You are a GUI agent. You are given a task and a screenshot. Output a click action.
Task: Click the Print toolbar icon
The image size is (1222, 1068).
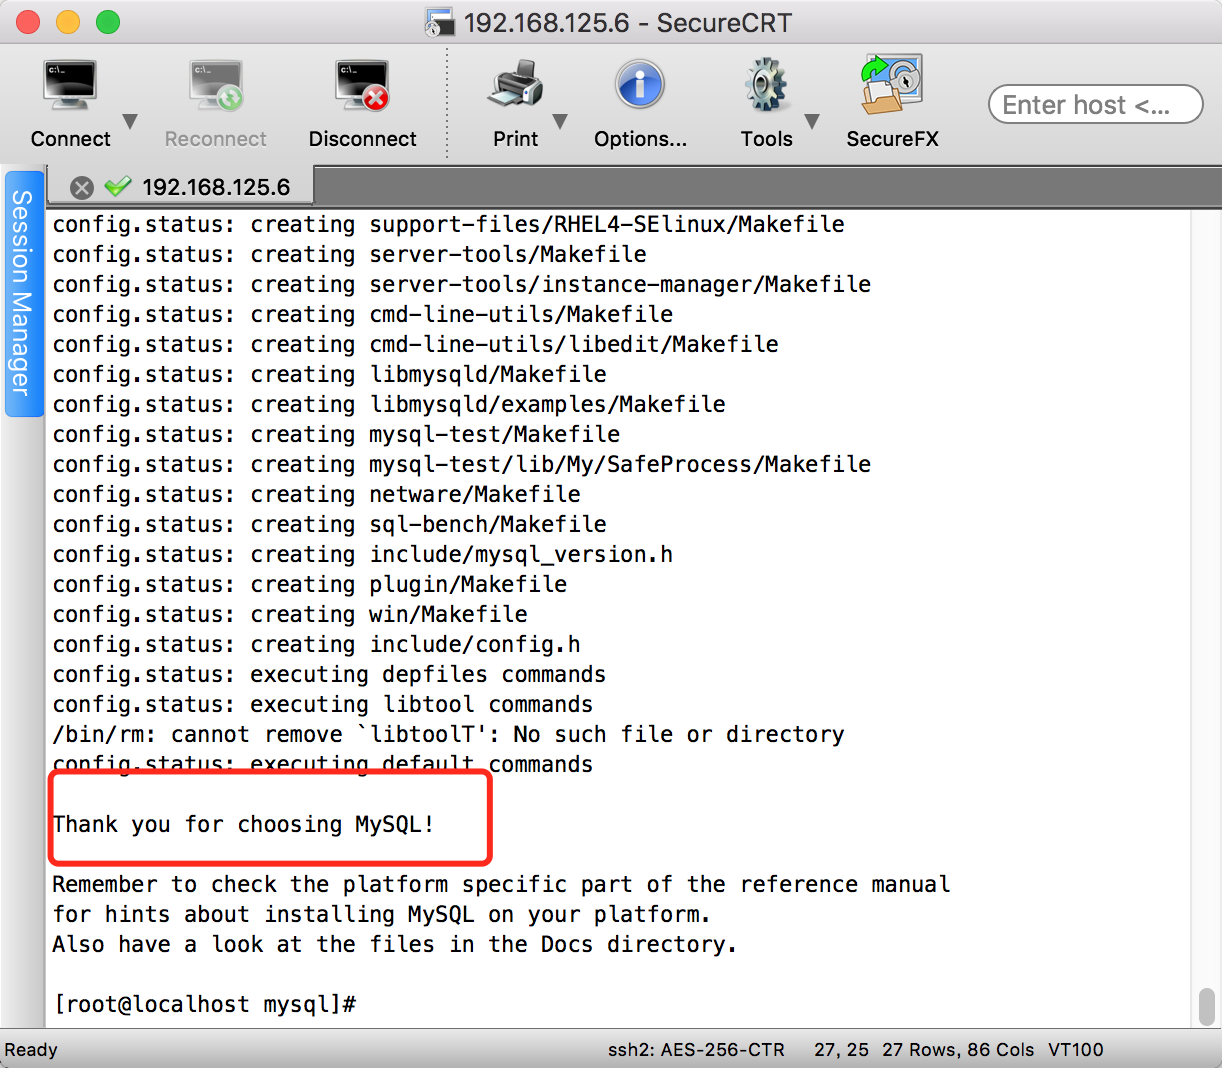pyautogui.click(x=515, y=86)
